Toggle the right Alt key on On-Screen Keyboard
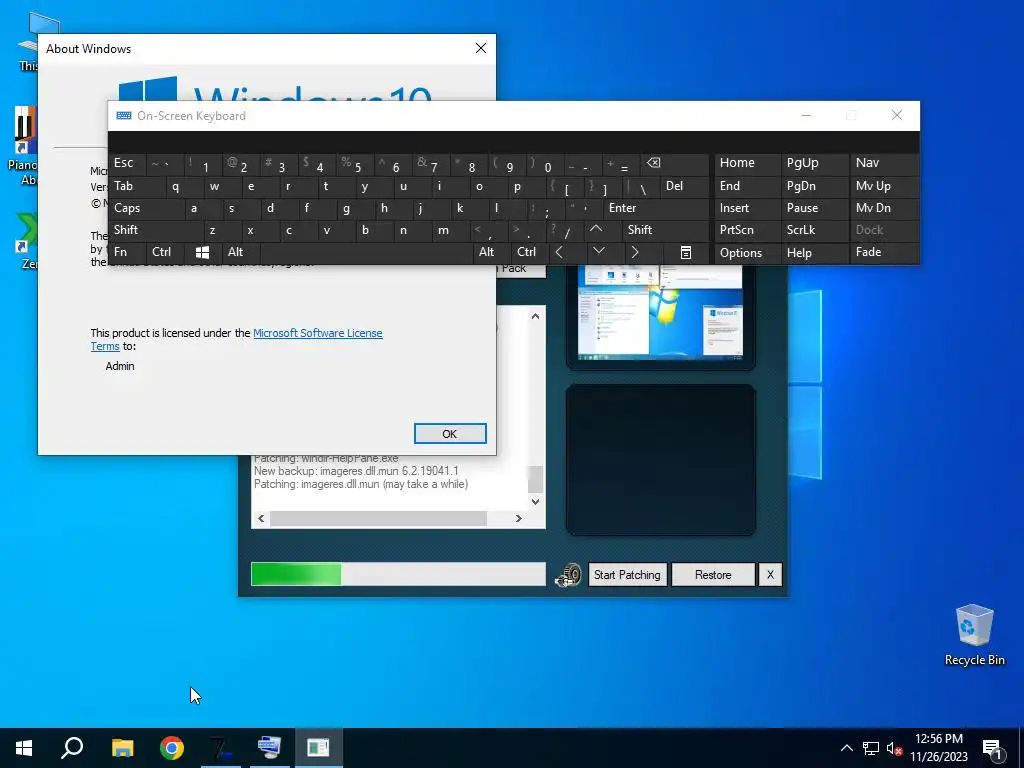This screenshot has height=768, width=1024. 491,252
